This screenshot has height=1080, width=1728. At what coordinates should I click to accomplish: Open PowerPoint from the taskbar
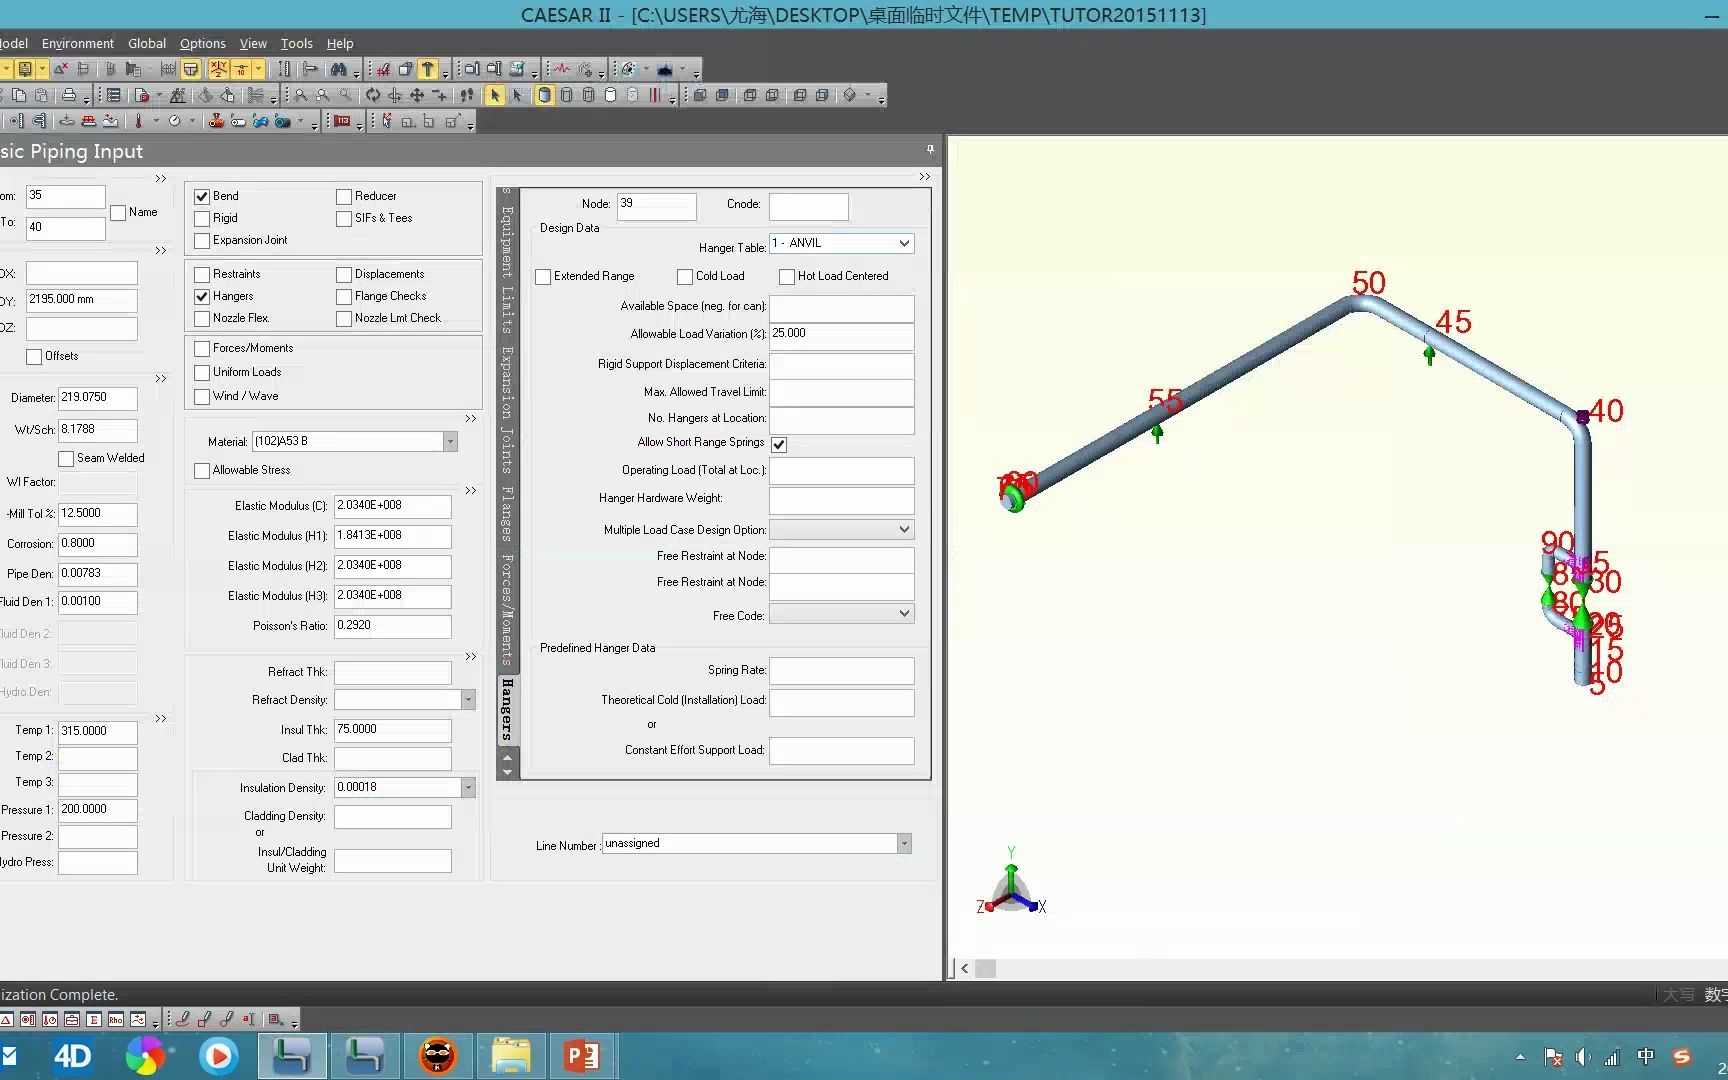click(x=582, y=1056)
